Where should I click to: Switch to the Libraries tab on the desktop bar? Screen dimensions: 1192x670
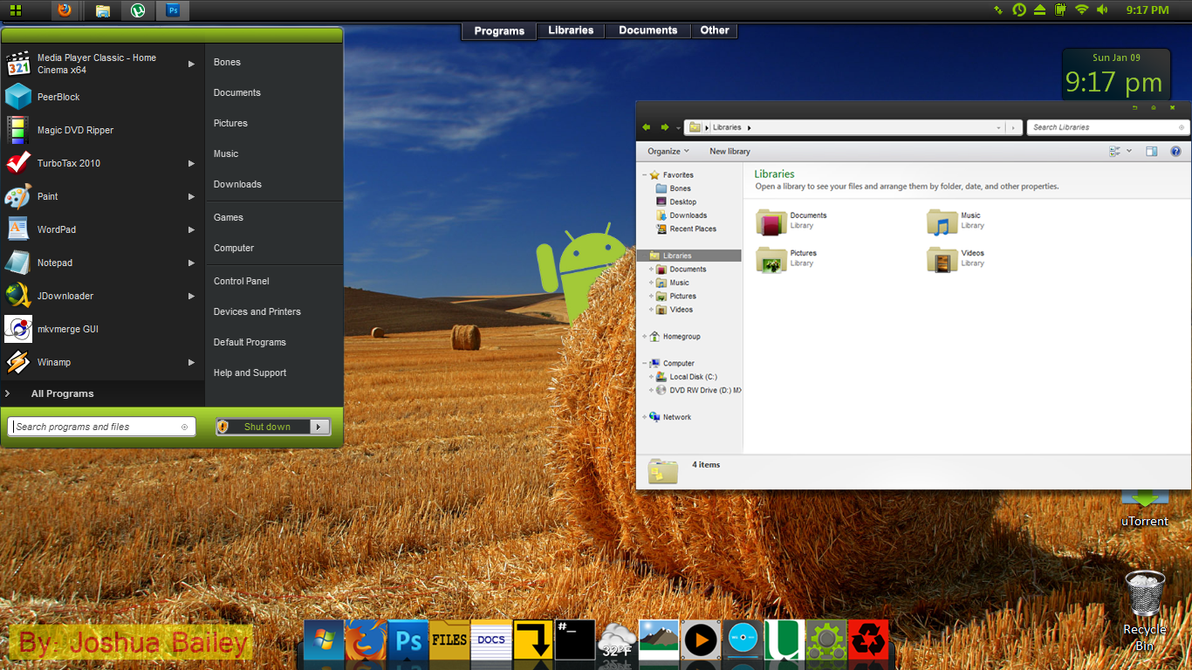point(571,30)
